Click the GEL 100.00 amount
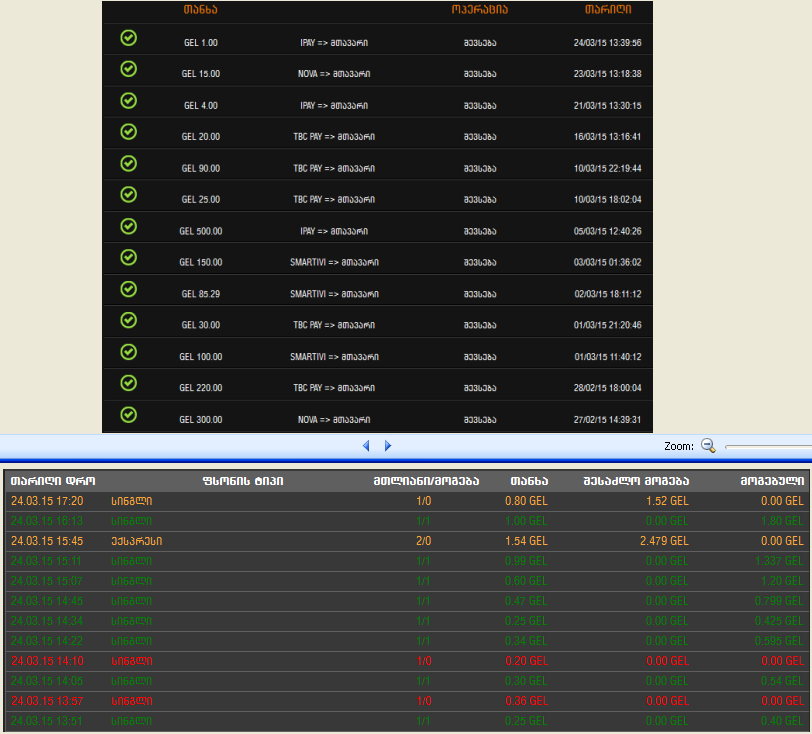This screenshot has width=812, height=734. point(200,356)
